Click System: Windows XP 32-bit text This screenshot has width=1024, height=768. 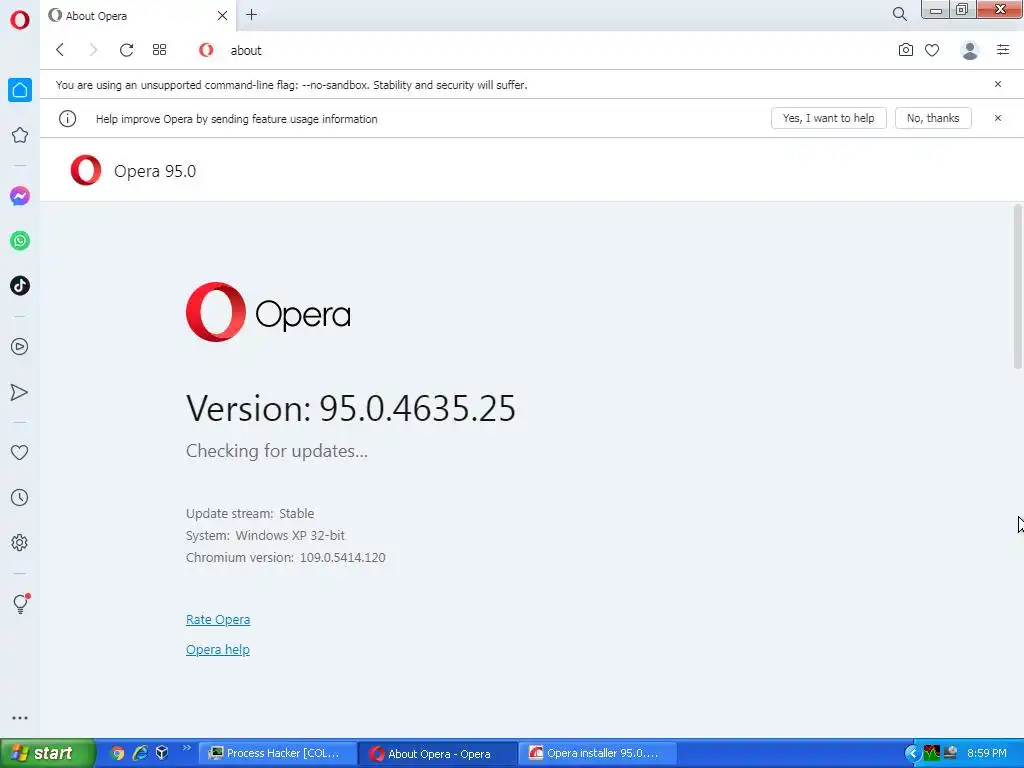coord(265,536)
